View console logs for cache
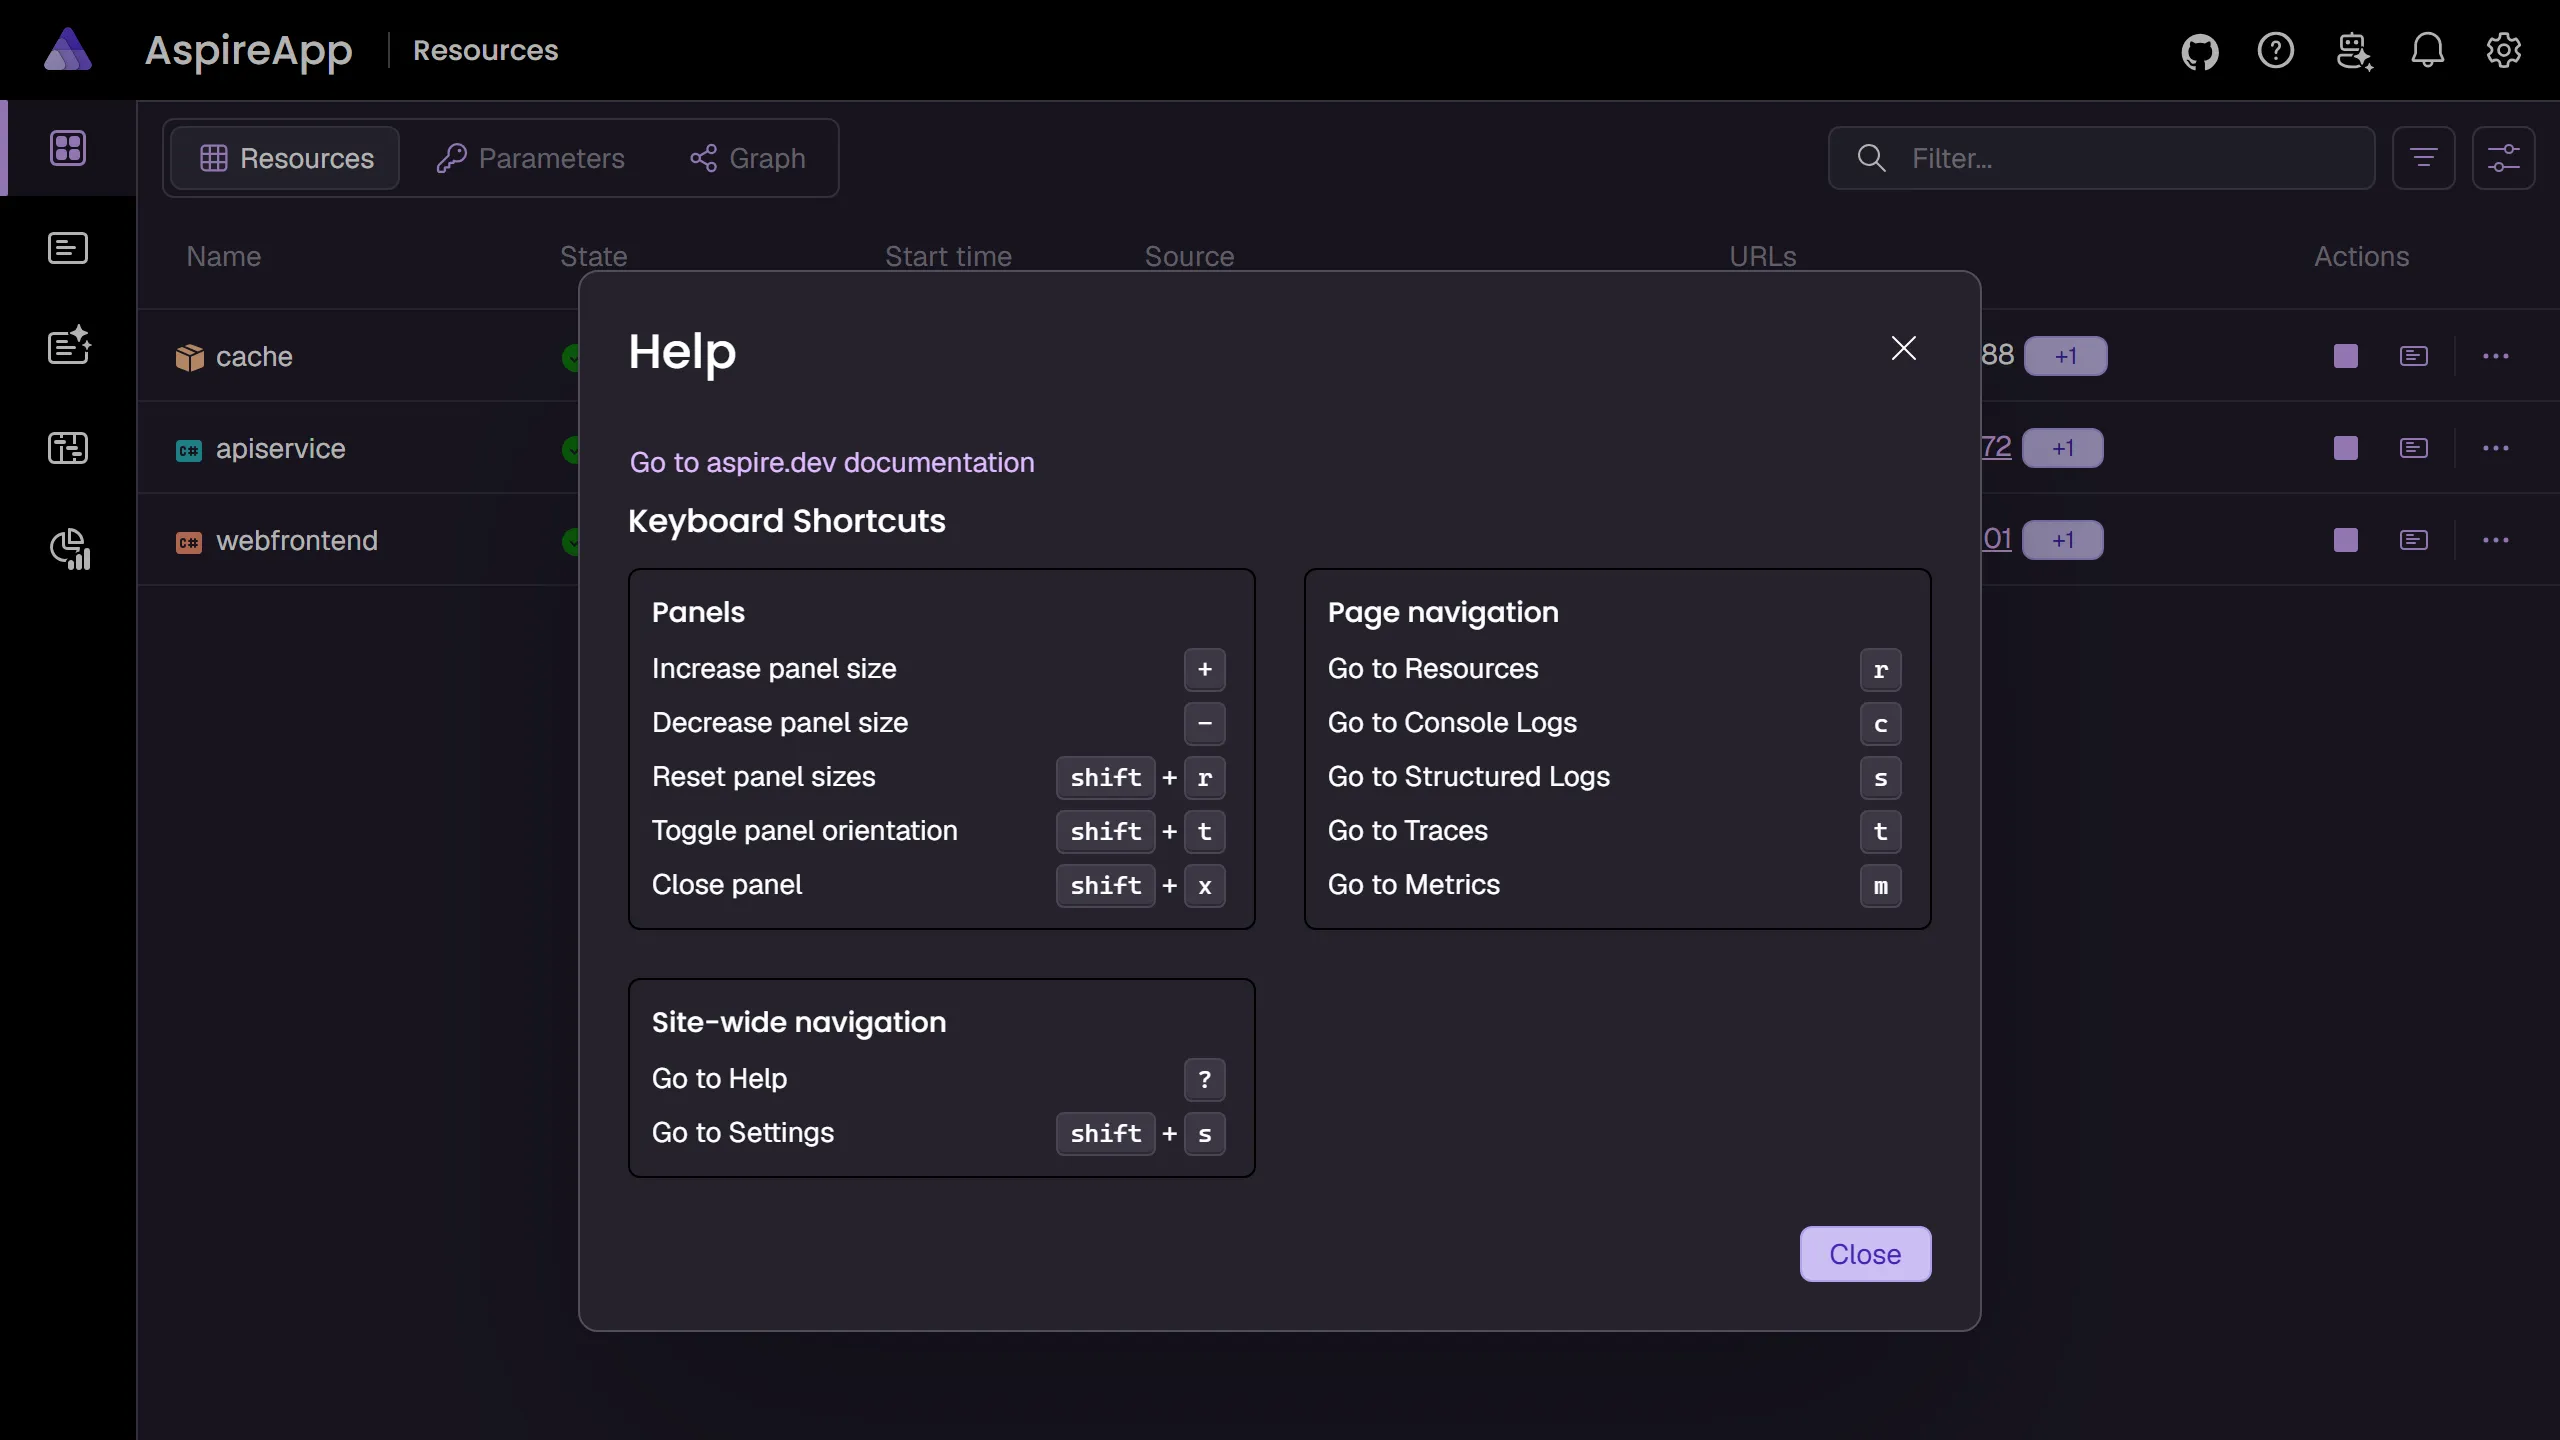2560x1440 pixels. coord(2414,356)
